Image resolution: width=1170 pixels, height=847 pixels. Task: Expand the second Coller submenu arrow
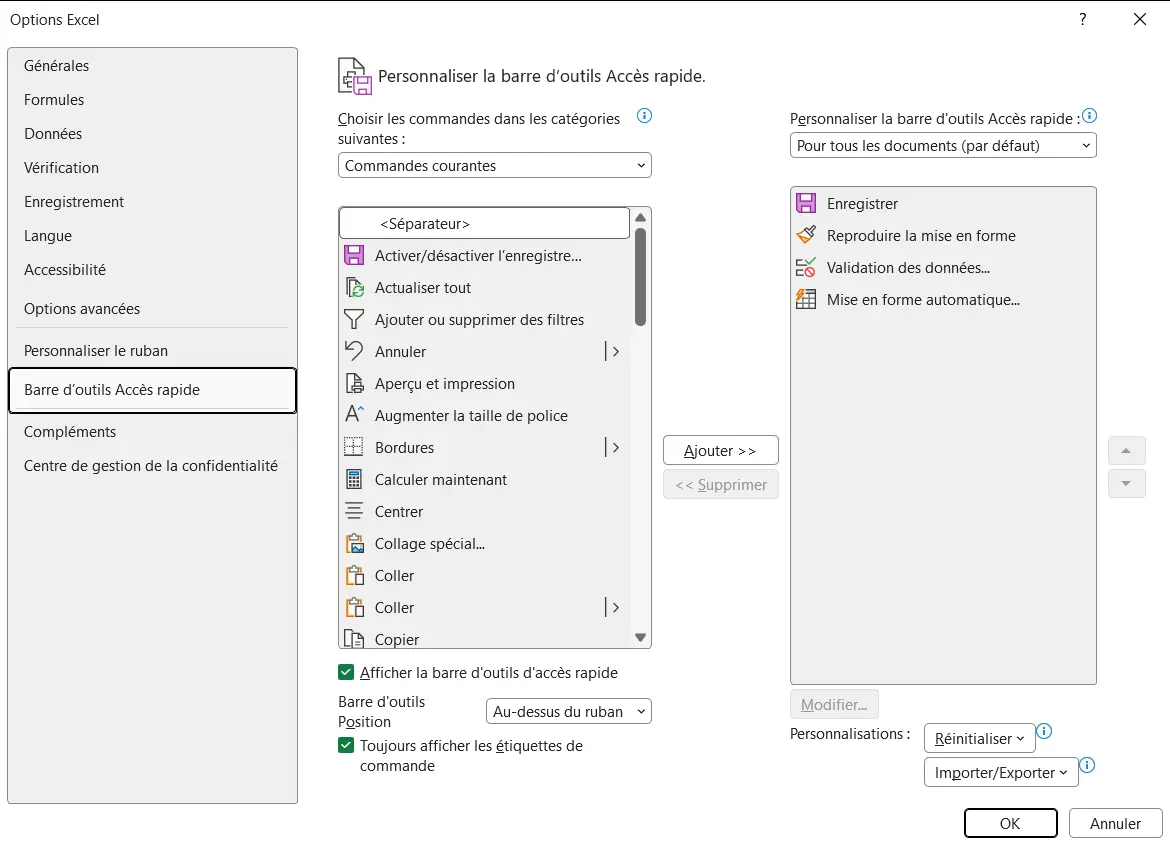pos(615,607)
